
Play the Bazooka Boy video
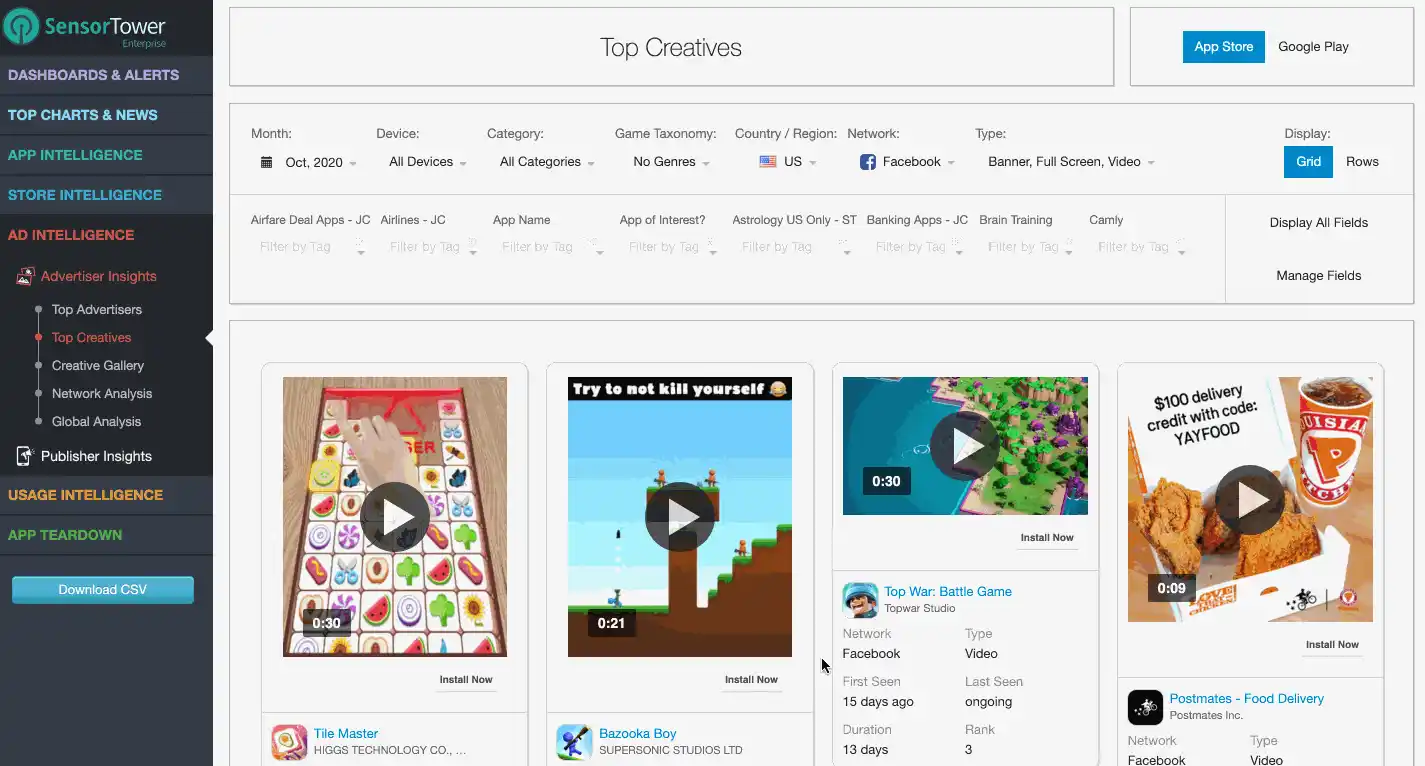click(680, 517)
